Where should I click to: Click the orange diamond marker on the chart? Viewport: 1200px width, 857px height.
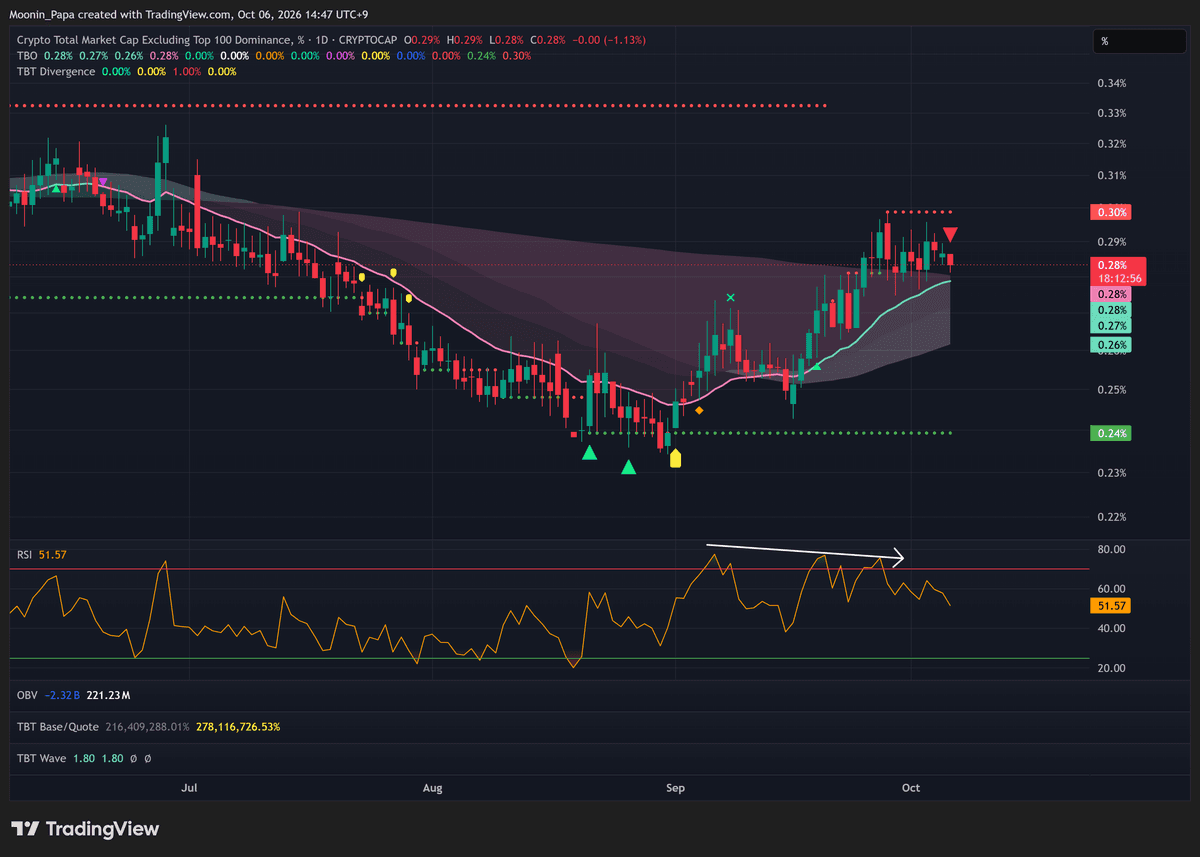699,410
